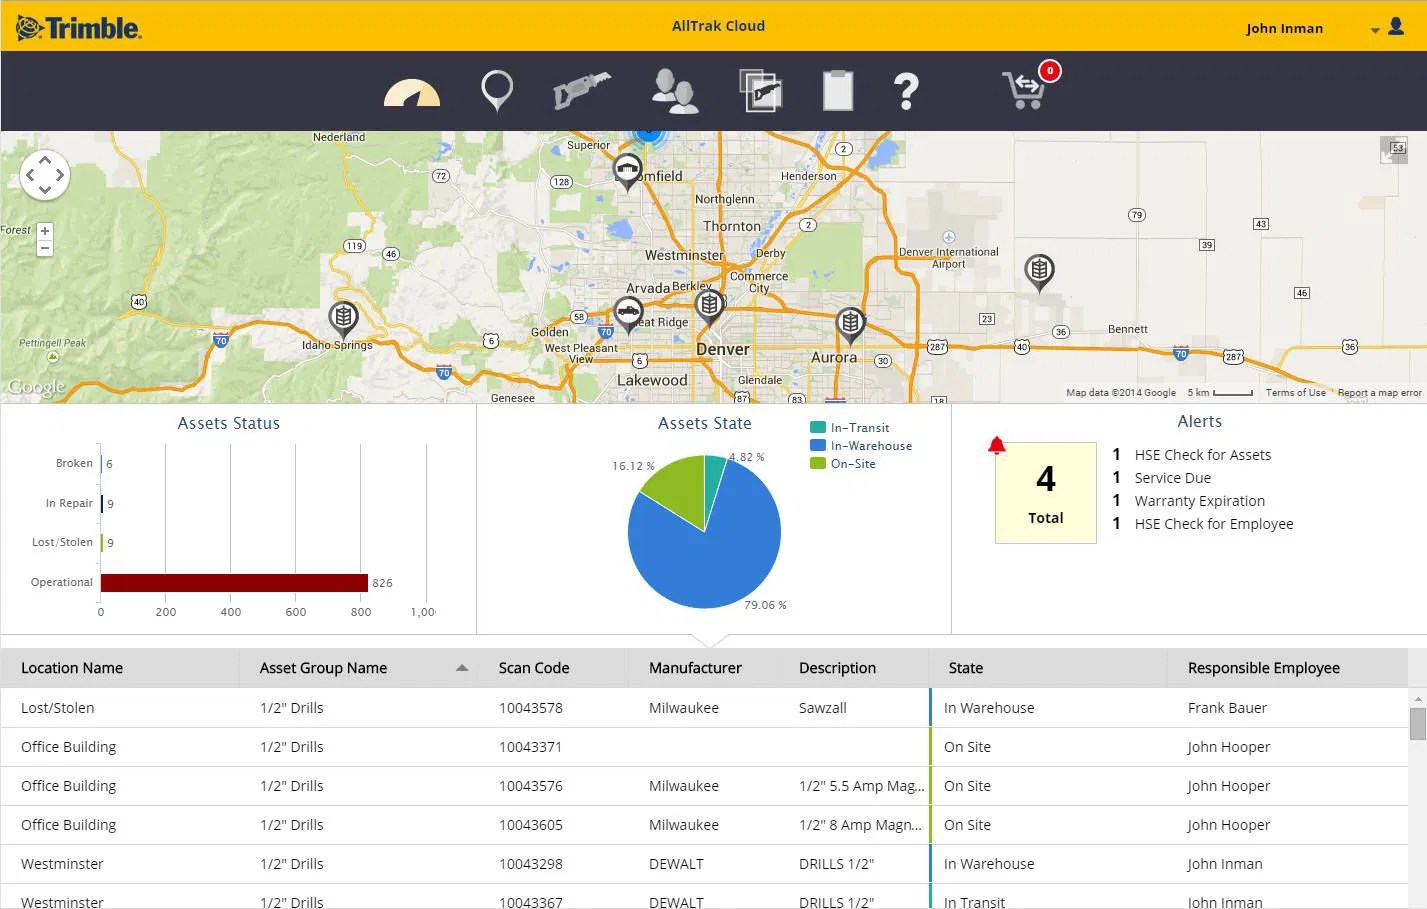1427x909 pixels.
Task: Open Help via the question mark icon
Action: point(906,91)
